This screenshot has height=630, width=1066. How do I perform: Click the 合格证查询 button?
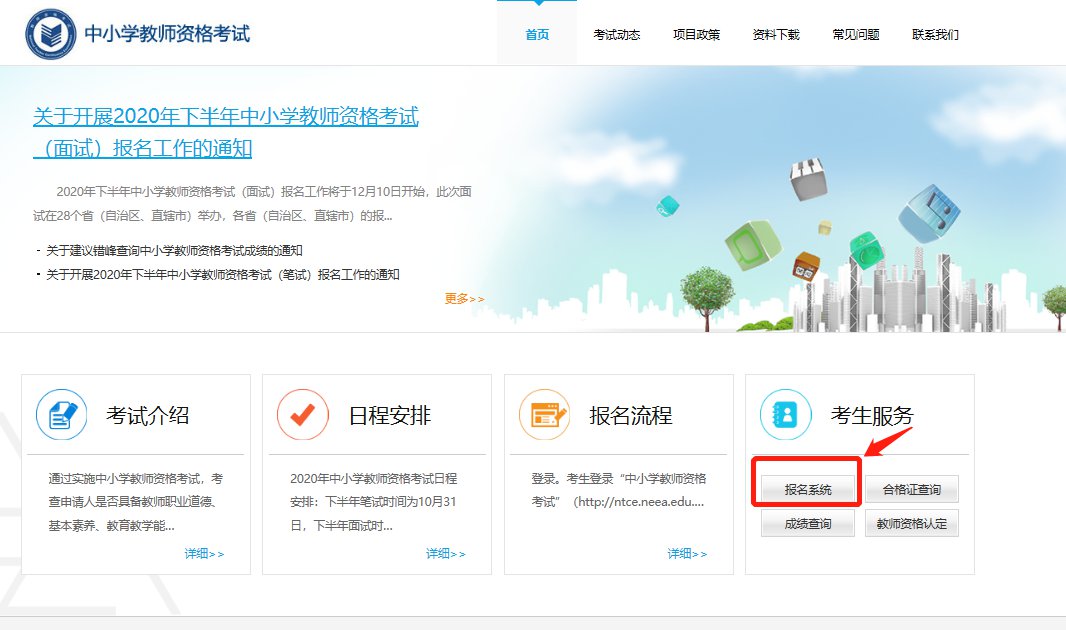click(x=911, y=490)
